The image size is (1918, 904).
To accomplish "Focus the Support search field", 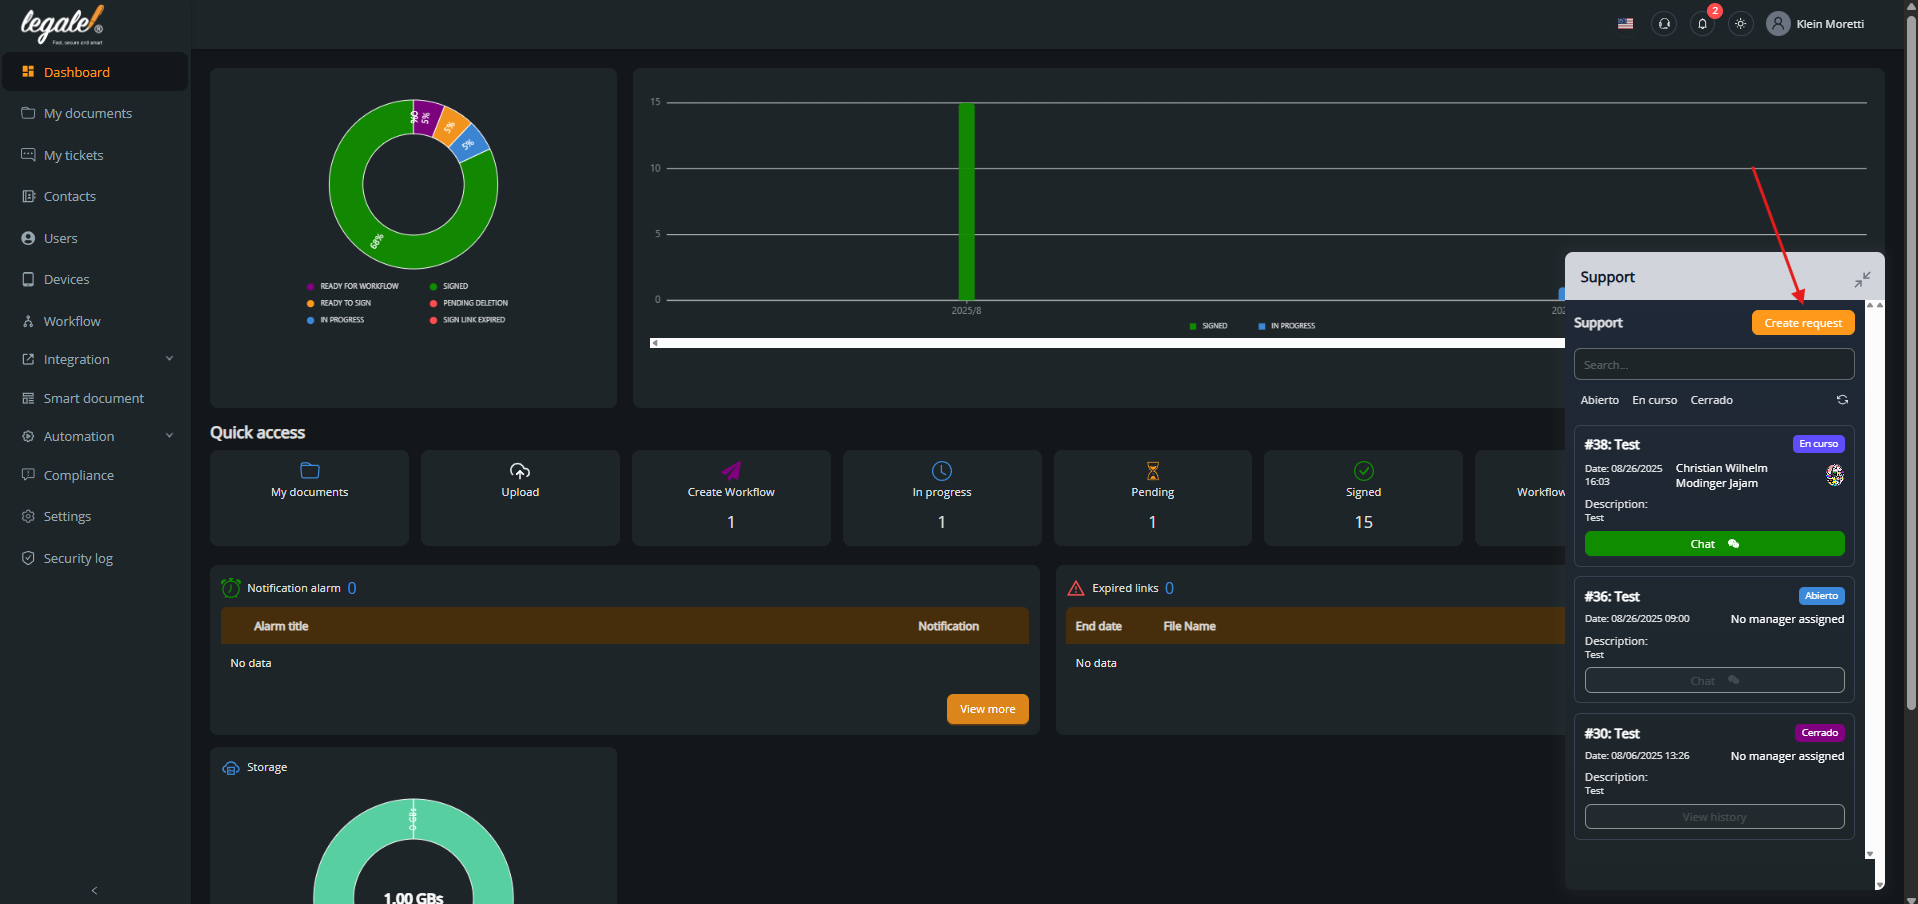I will click(x=1714, y=364).
